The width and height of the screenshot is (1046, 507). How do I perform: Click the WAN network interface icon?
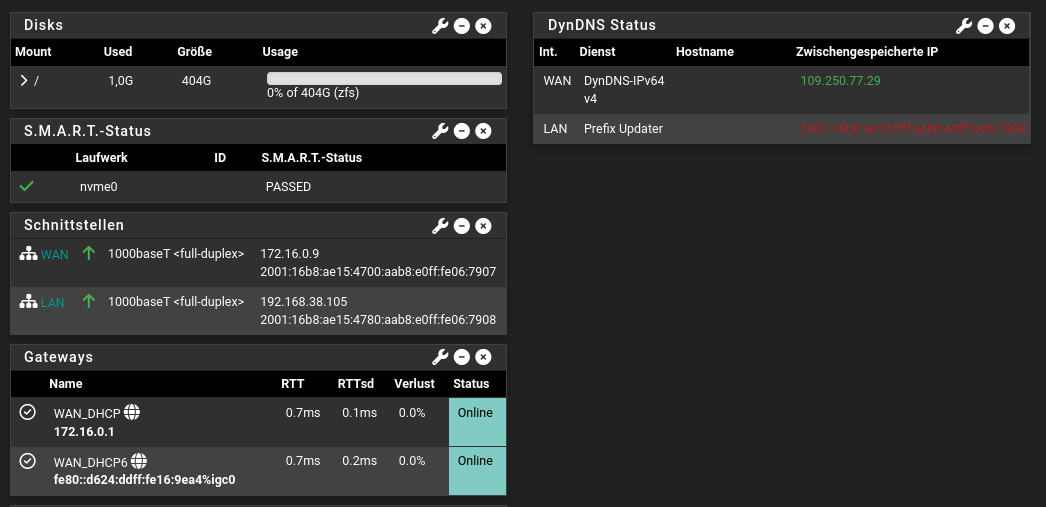pos(28,254)
